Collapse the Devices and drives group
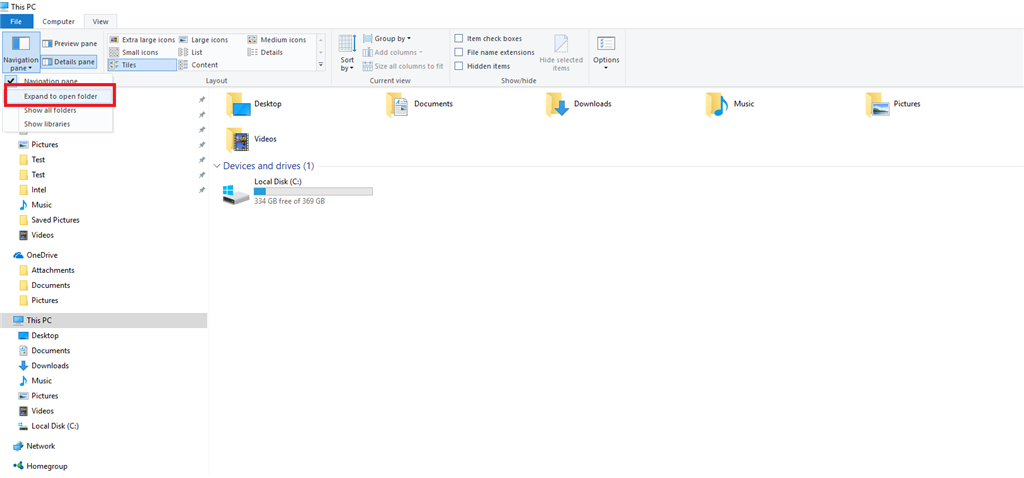This screenshot has height=478, width=1024. (216, 166)
